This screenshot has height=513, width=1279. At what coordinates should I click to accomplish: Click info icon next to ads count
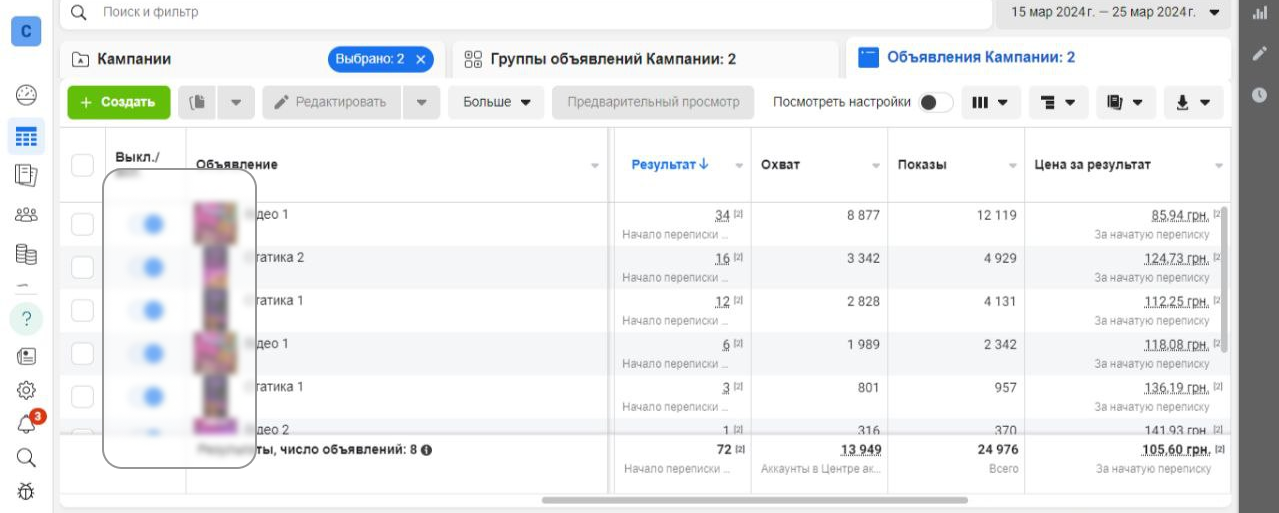427,450
